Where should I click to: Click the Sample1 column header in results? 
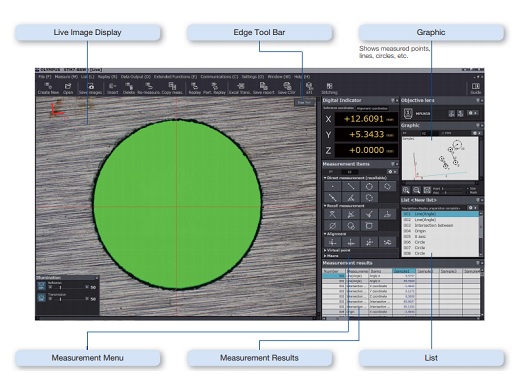pos(404,271)
